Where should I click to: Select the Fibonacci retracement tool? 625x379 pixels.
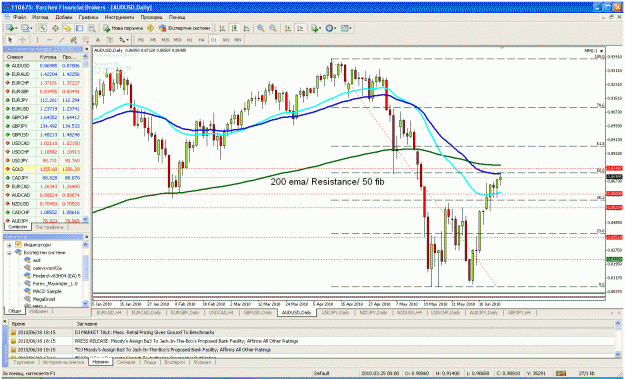pos(85,40)
